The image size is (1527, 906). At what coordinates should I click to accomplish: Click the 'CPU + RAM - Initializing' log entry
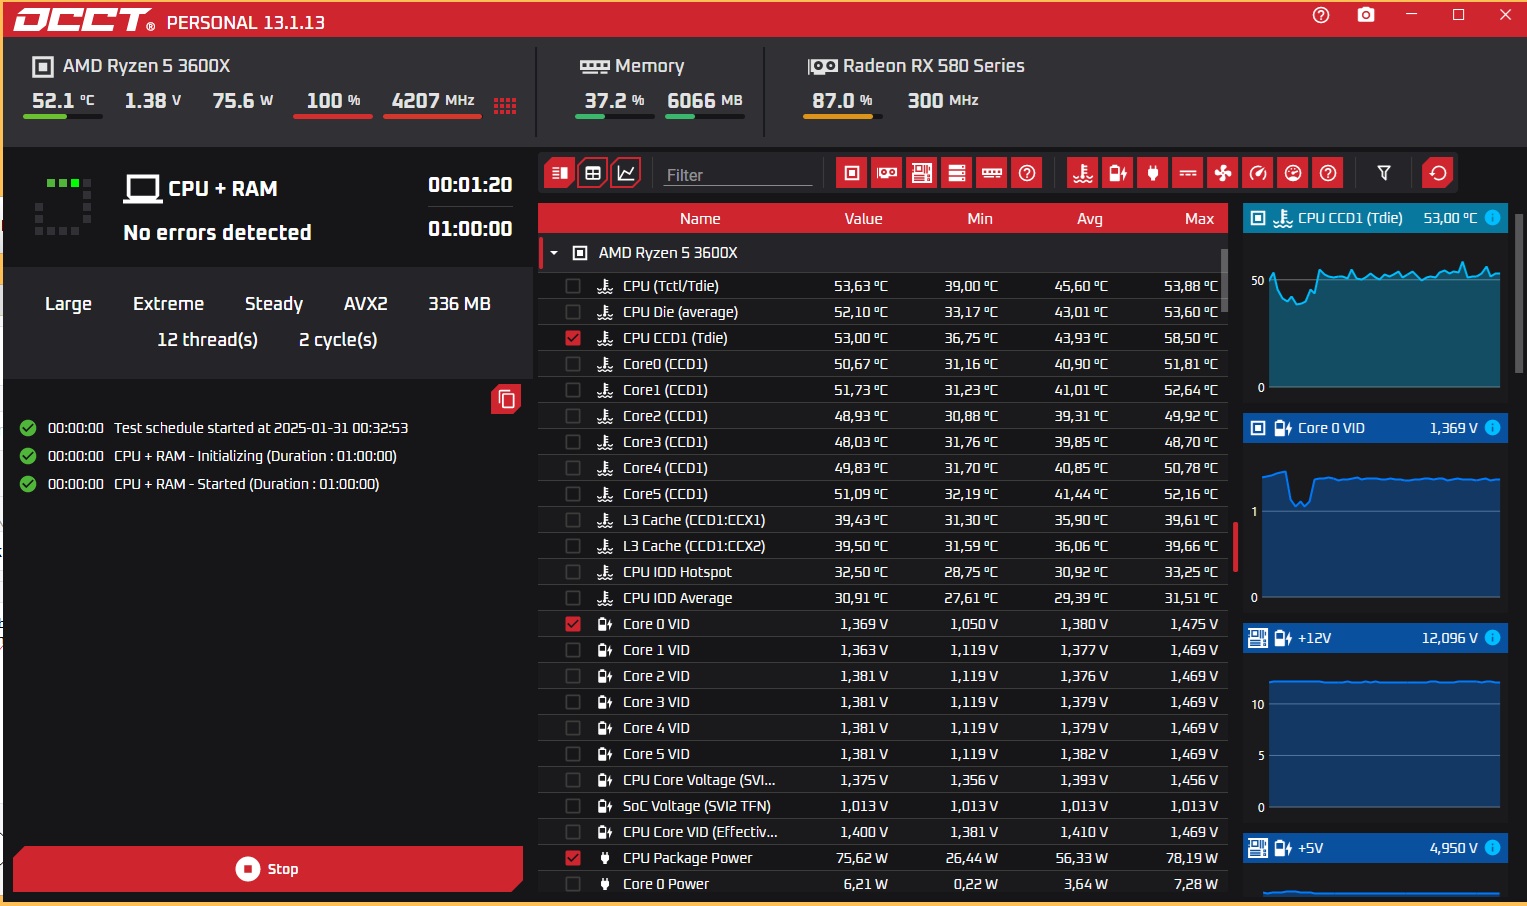tap(255, 456)
